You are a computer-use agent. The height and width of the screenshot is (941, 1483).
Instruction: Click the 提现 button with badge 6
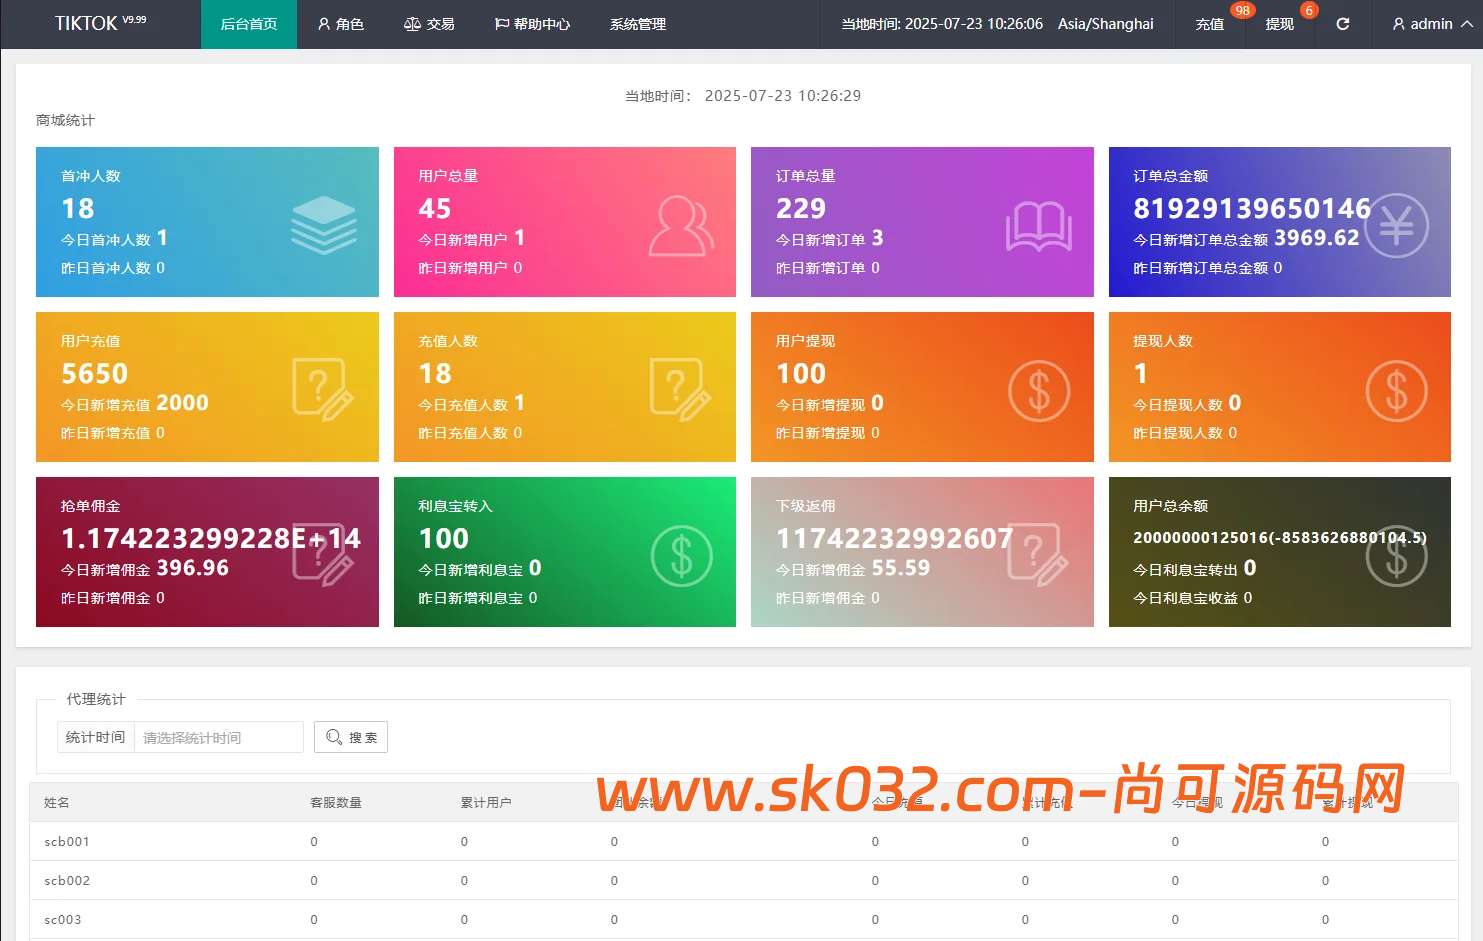pyautogui.click(x=1279, y=24)
